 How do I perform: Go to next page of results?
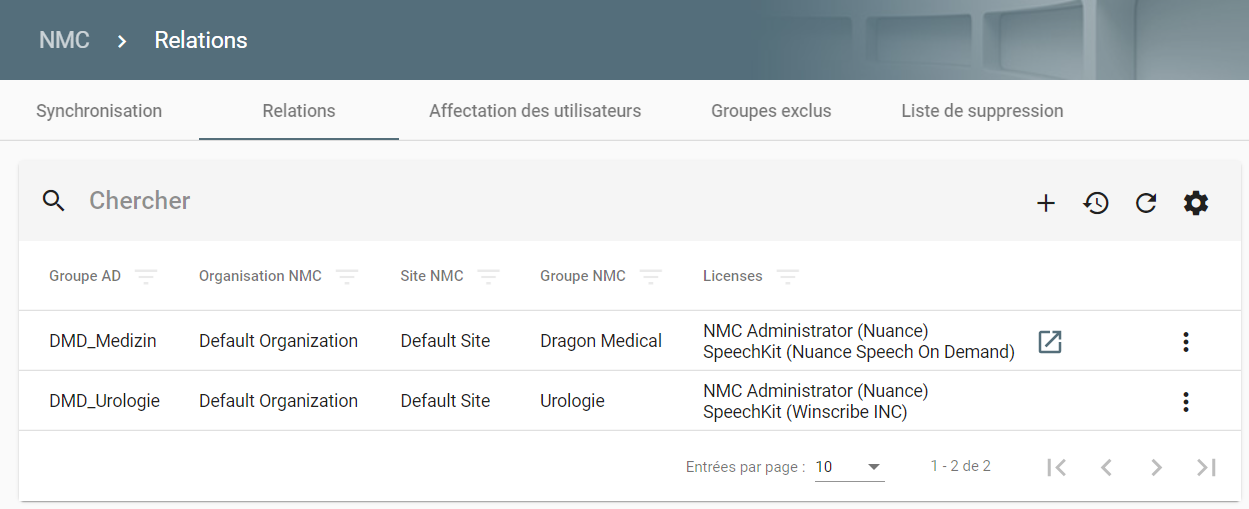pos(1156,467)
